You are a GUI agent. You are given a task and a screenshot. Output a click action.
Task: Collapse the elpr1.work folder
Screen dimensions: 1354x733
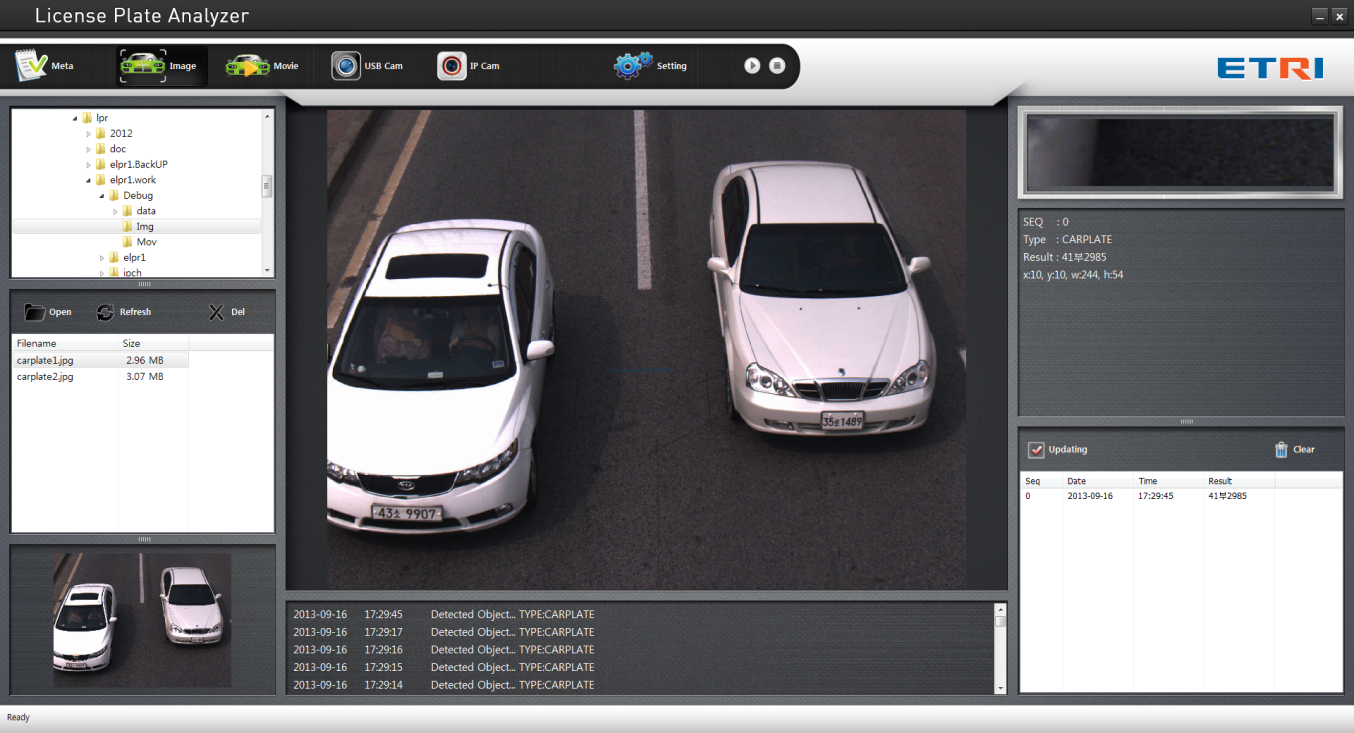(x=88, y=180)
